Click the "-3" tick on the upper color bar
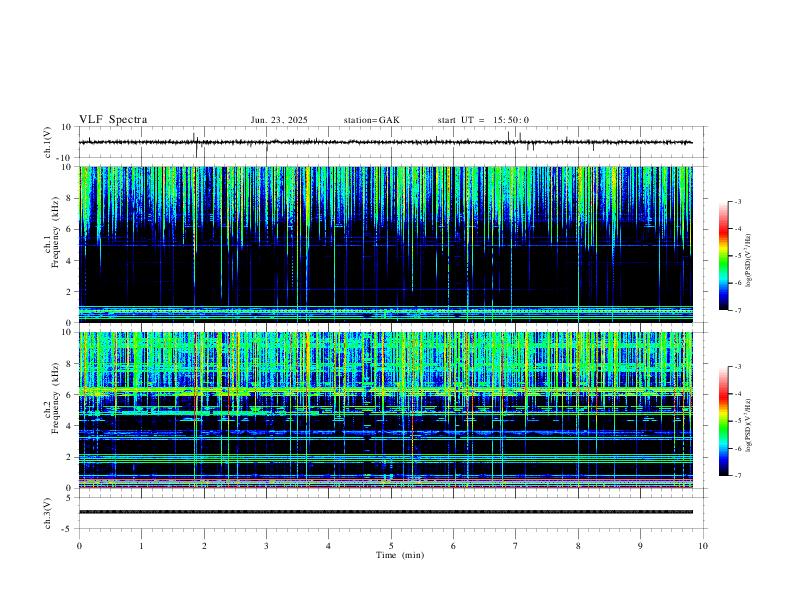This screenshot has height=612, width=792. click(737, 201)
